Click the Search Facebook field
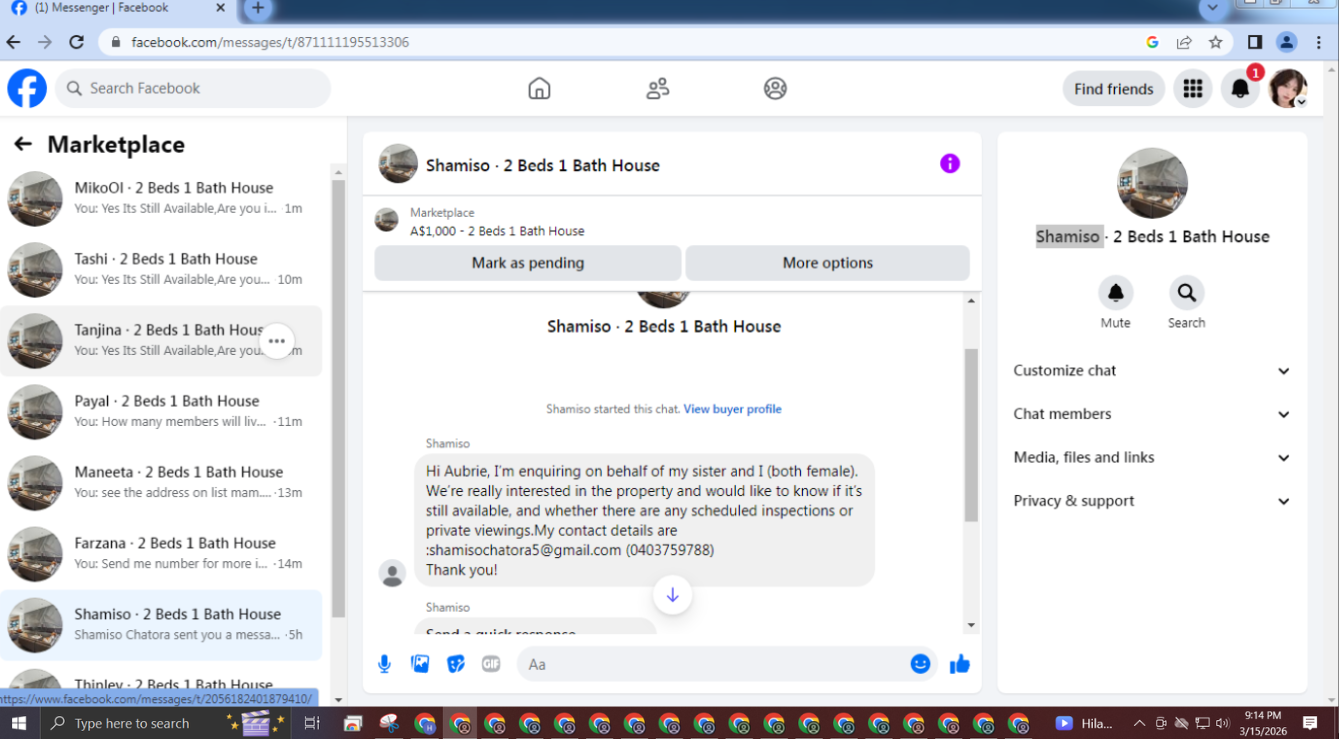 coord(193,88)
